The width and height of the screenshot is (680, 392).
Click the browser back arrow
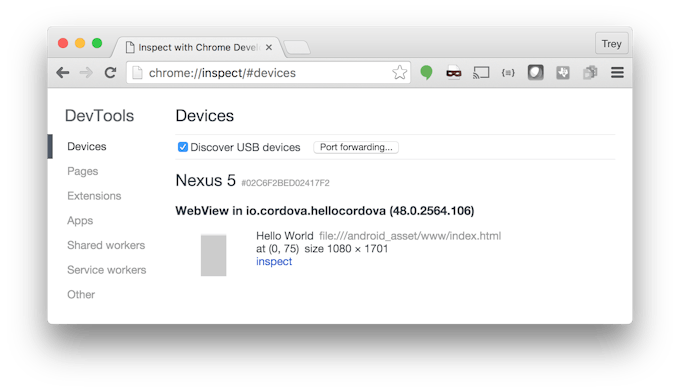(63, 72)
